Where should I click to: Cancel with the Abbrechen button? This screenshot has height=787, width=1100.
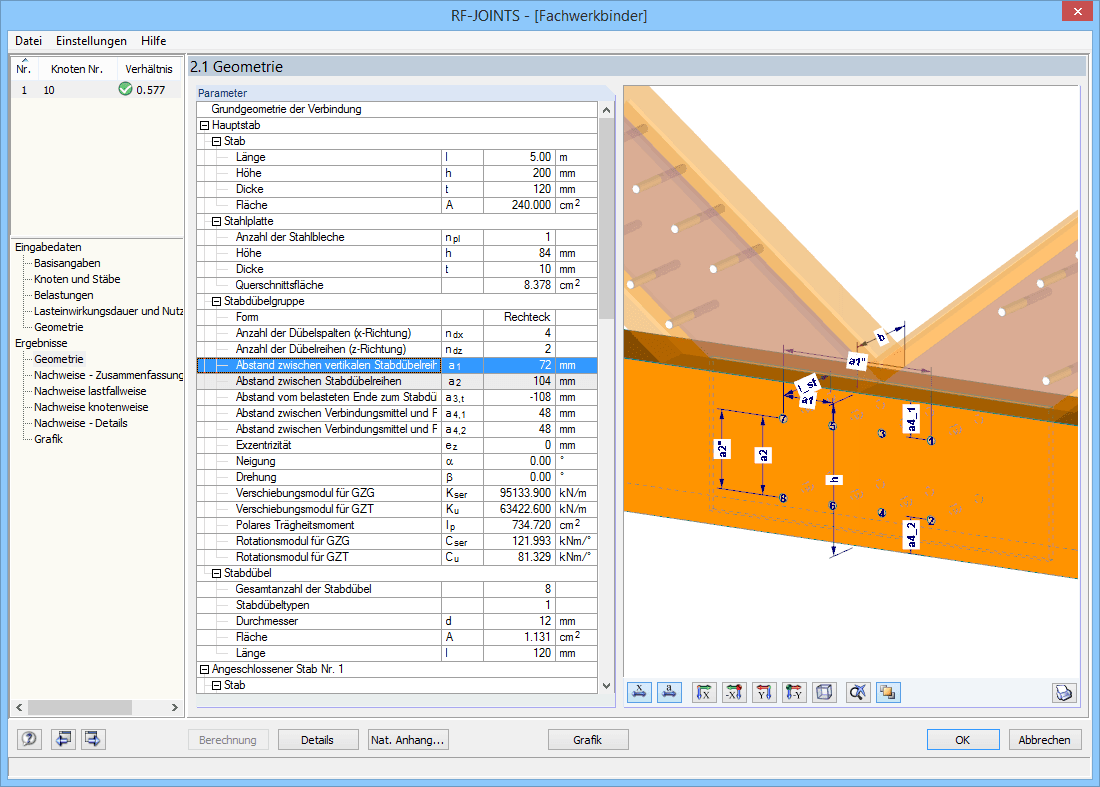tap(1045, 740)
